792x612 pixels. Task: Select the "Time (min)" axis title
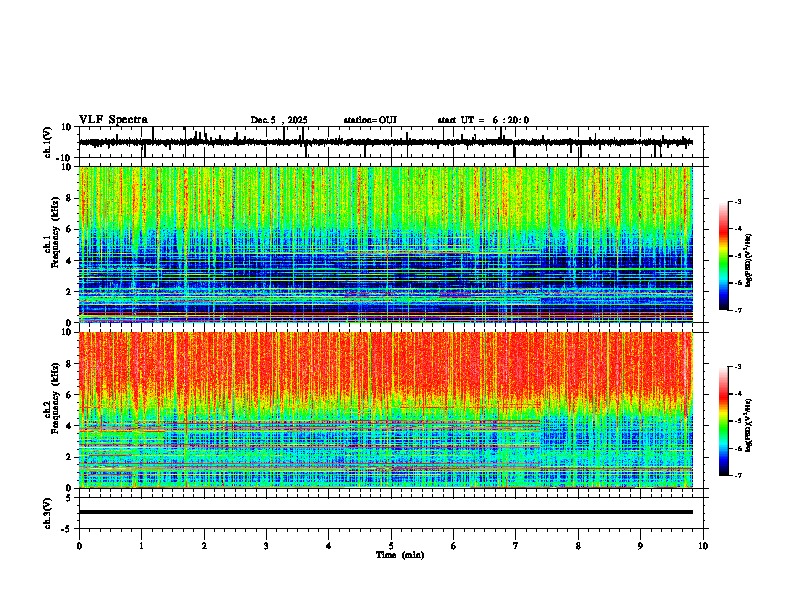(400, 555)
